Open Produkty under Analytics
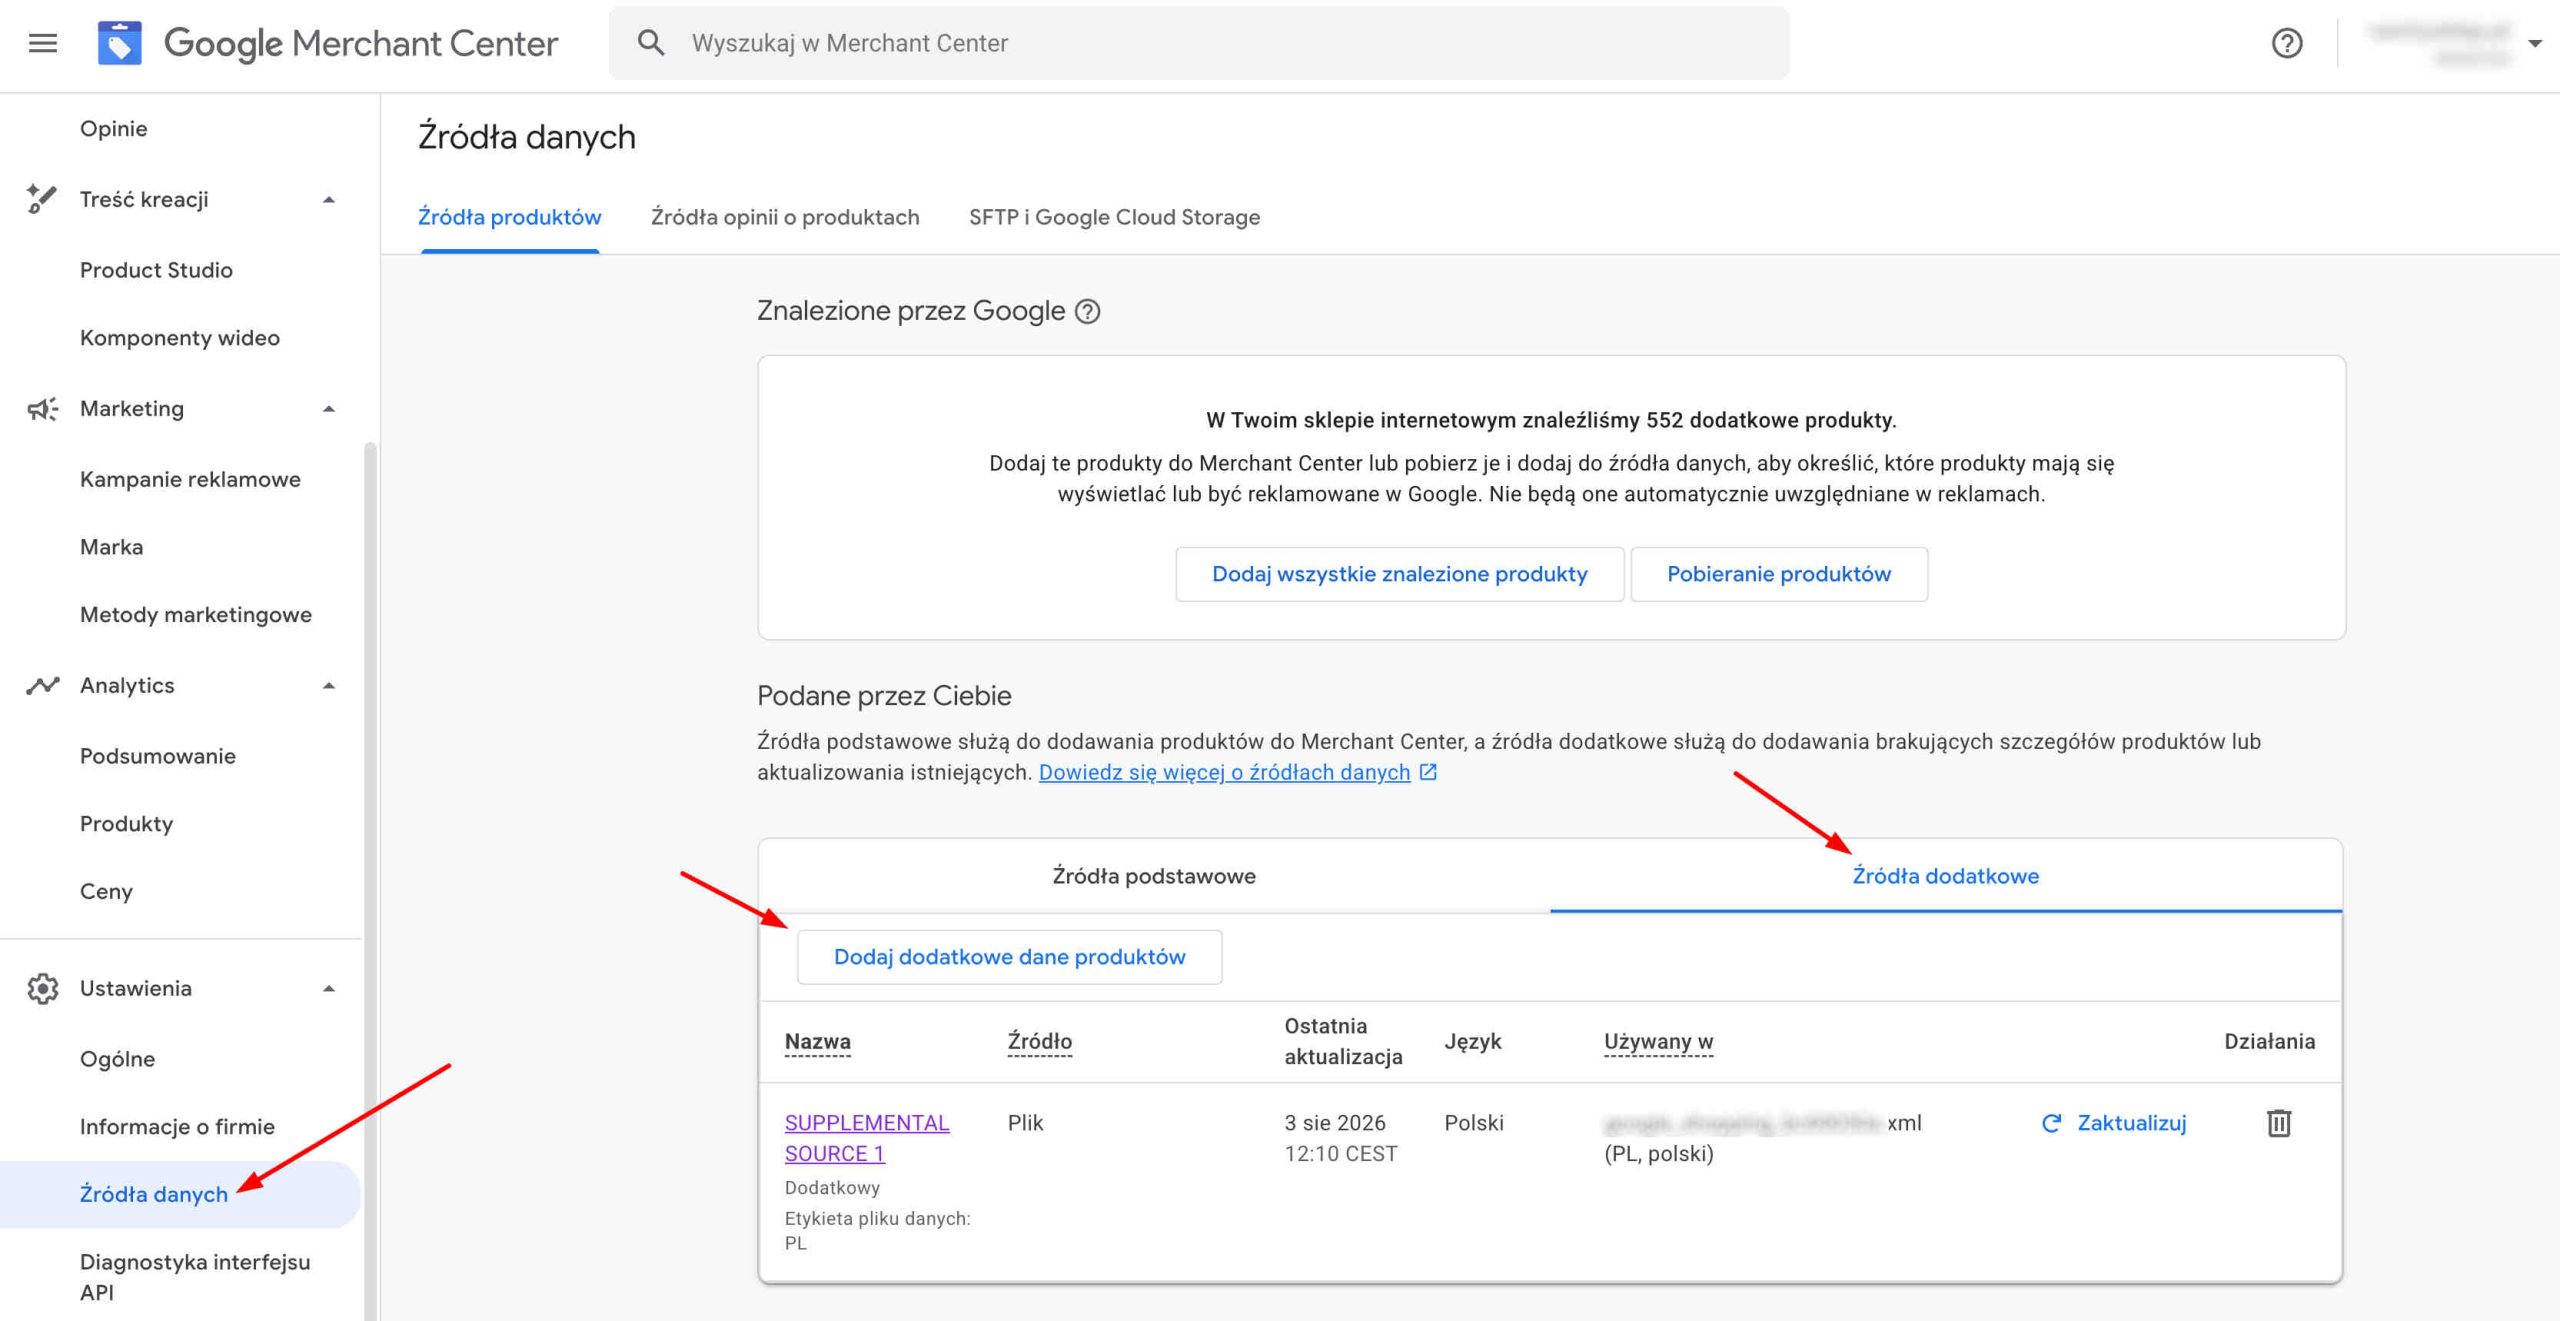Screen dimensions: 2560x1321 coord(127,824)
